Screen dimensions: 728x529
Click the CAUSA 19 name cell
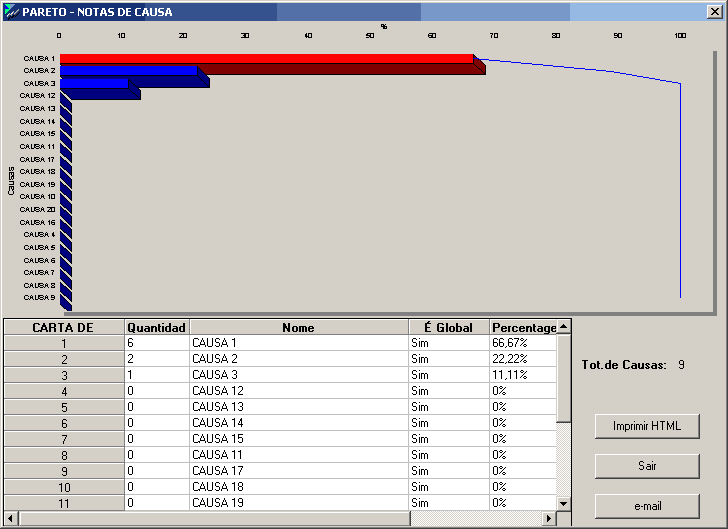click(x=299, y=503)
